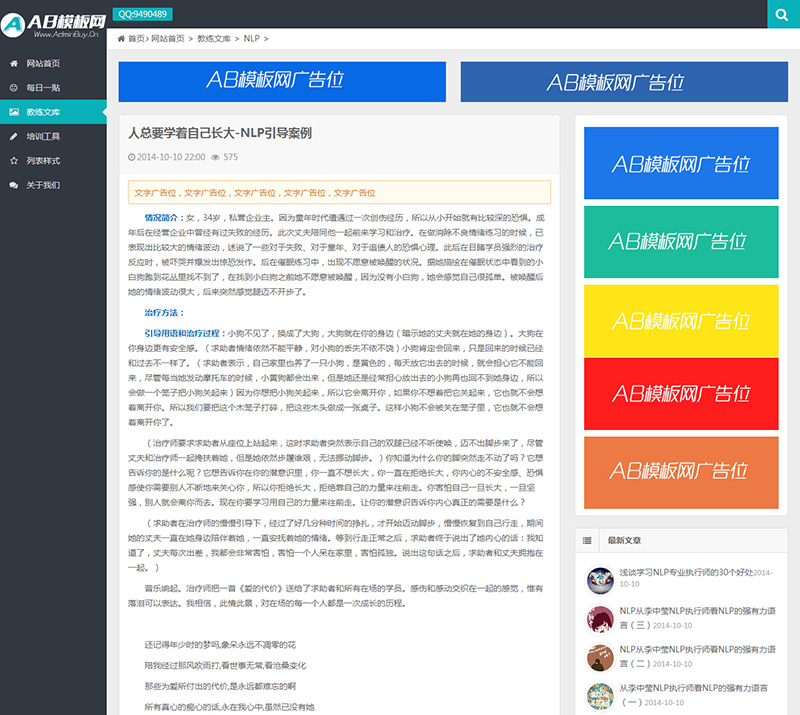Click thumbnail of 强有力语言（二） article
The image size is (800, 715).
600,658
